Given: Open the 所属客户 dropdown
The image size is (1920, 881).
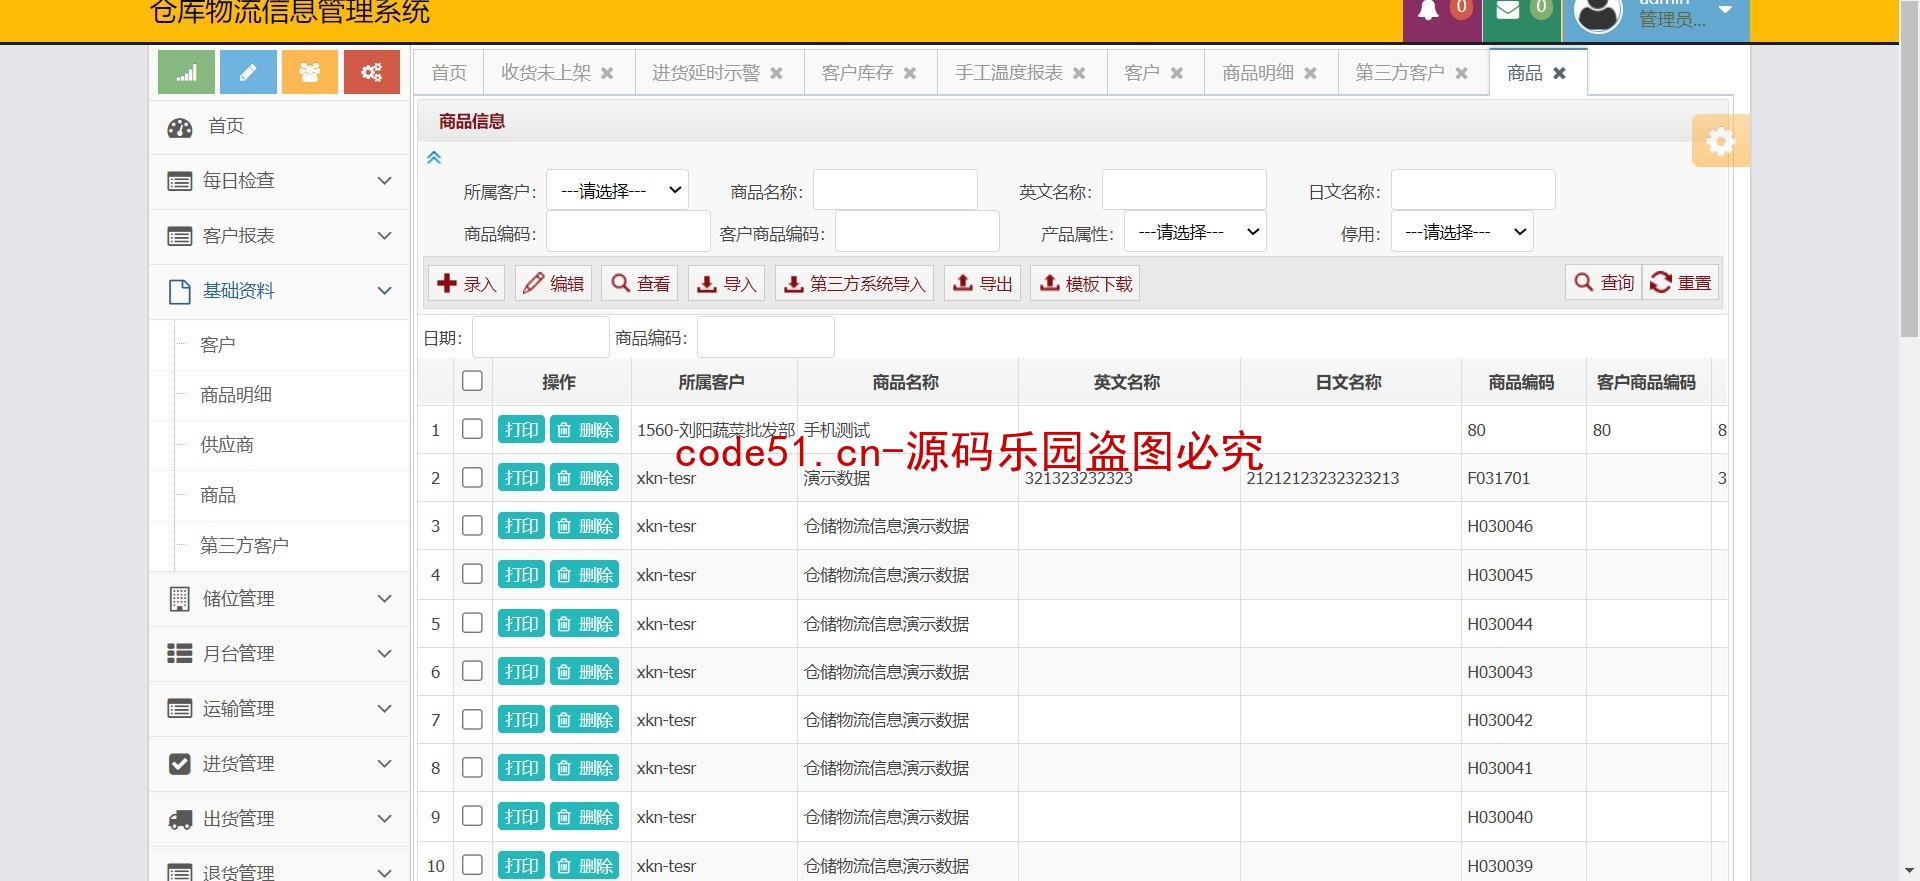Looking at the screenshot, I should click(617, 190).
